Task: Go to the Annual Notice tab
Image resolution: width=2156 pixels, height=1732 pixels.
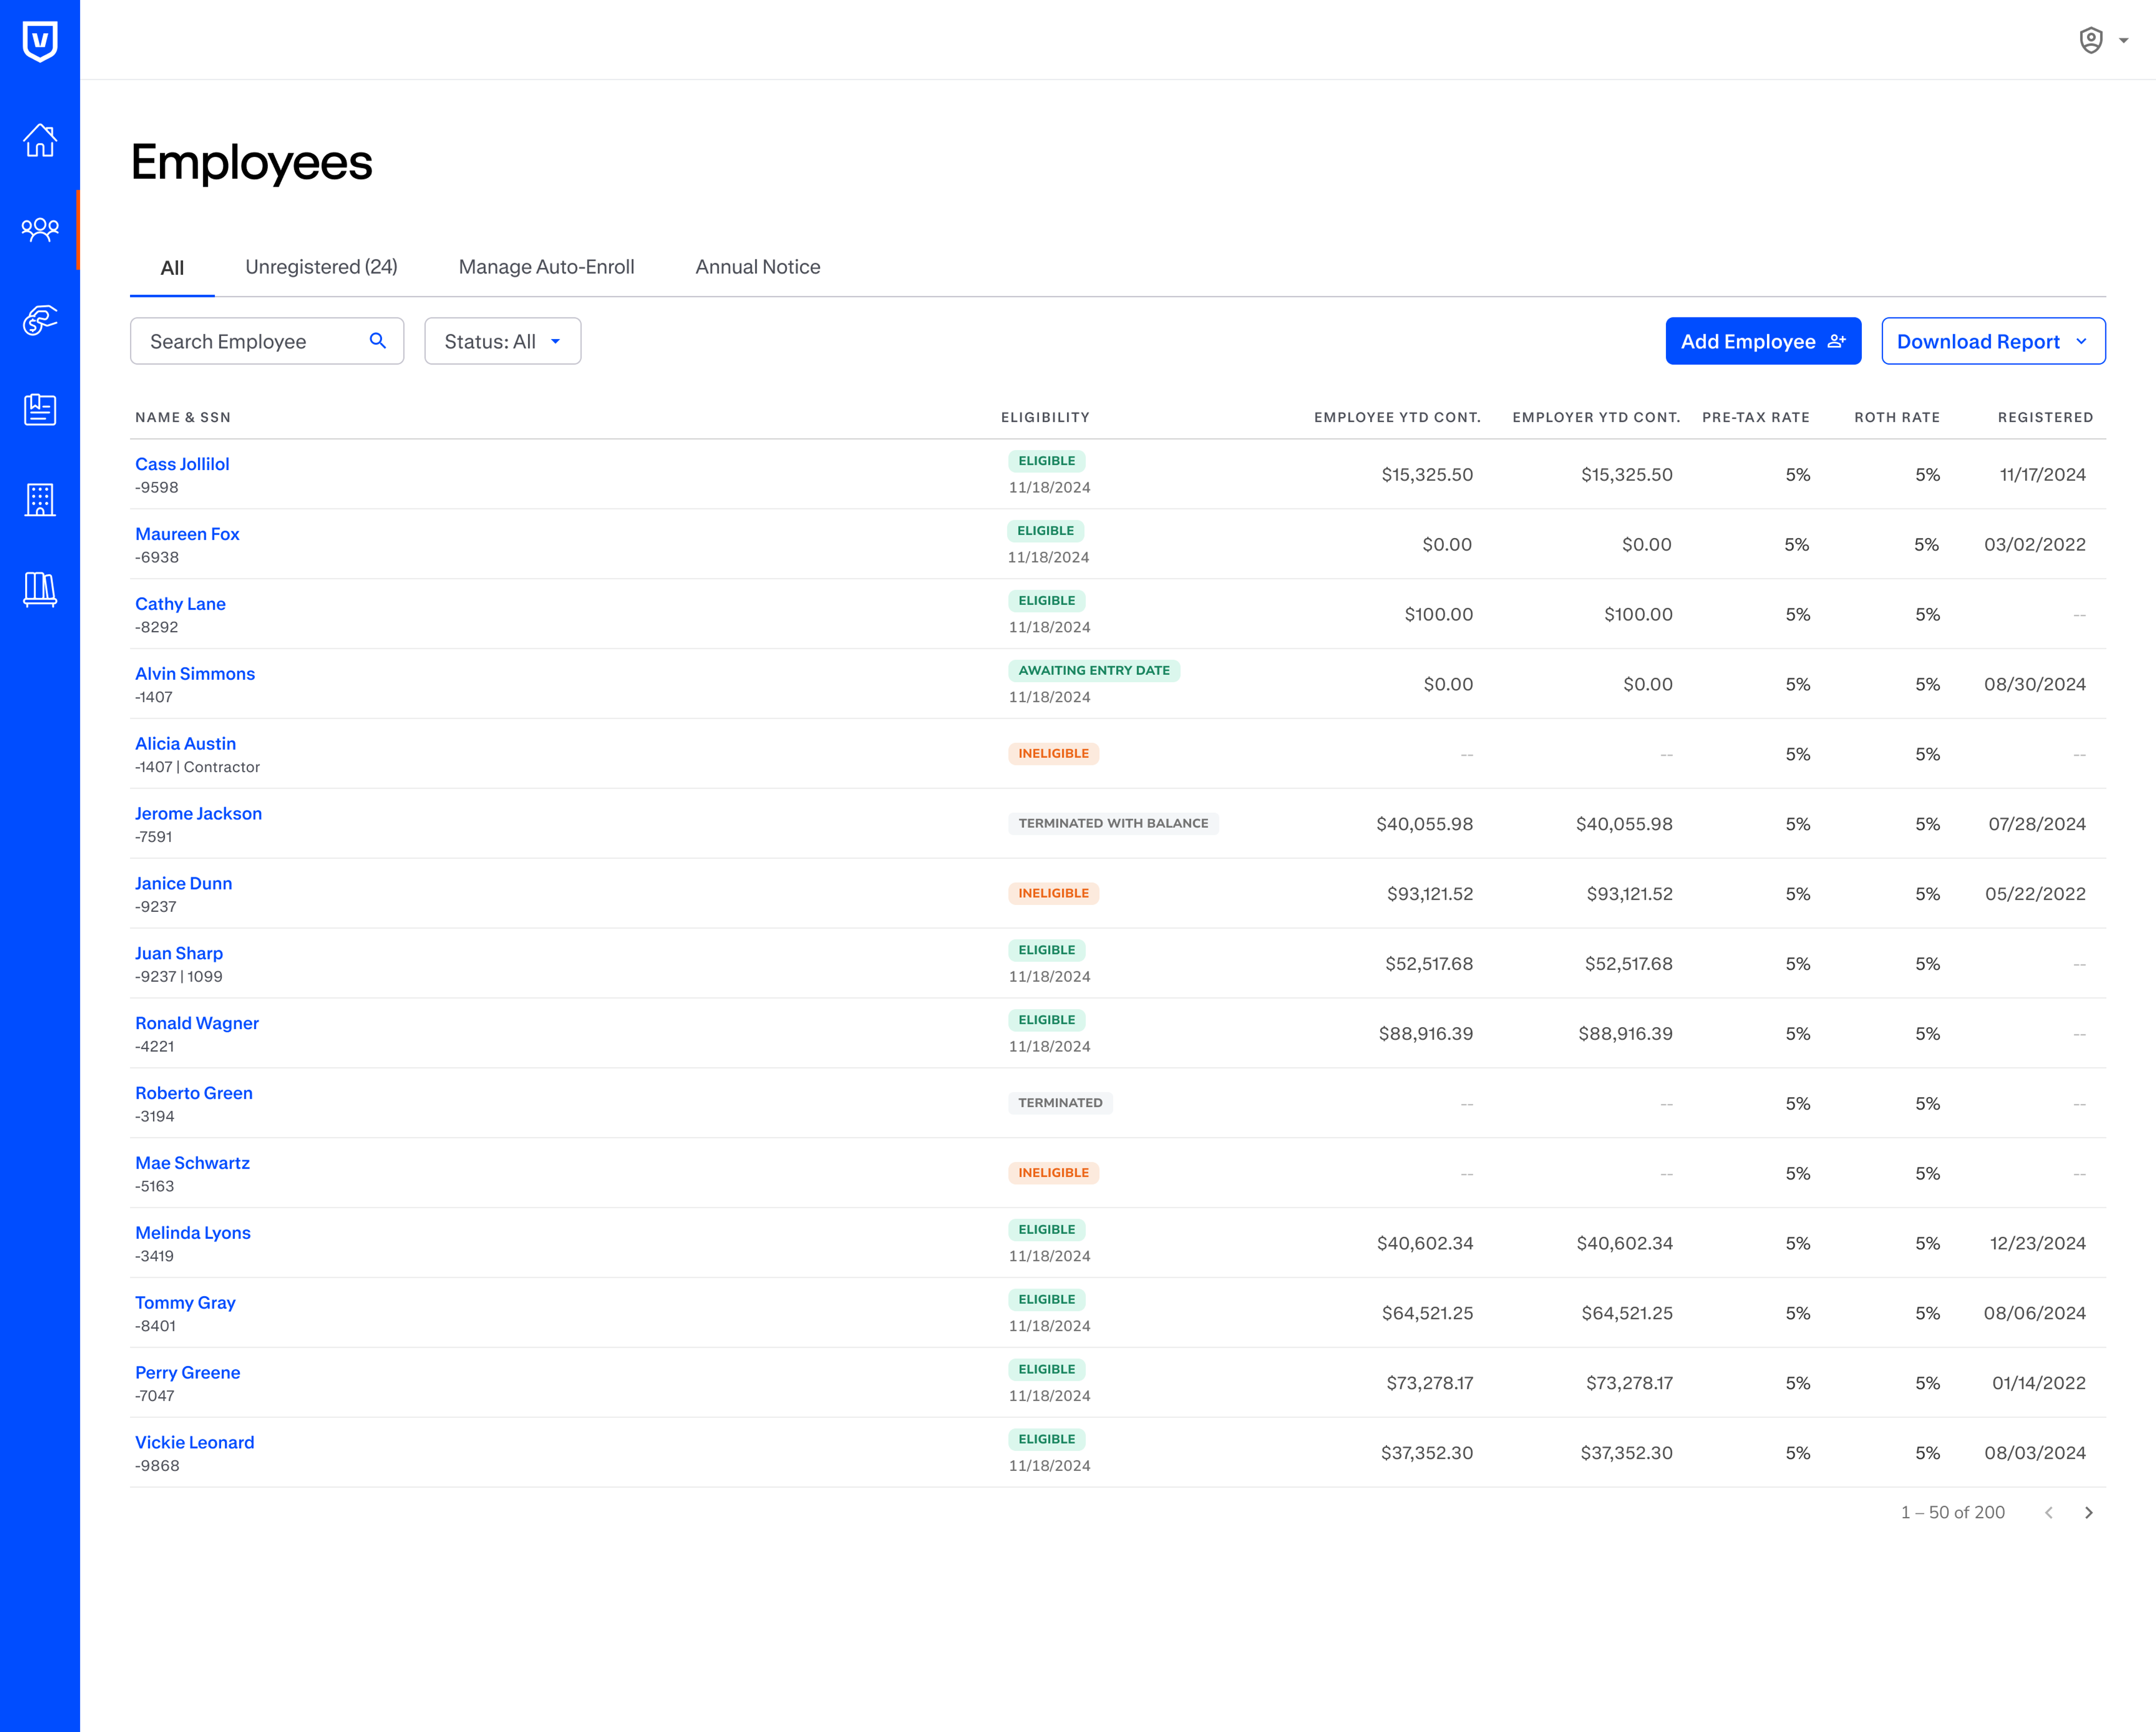Action: tap(757, 267)
